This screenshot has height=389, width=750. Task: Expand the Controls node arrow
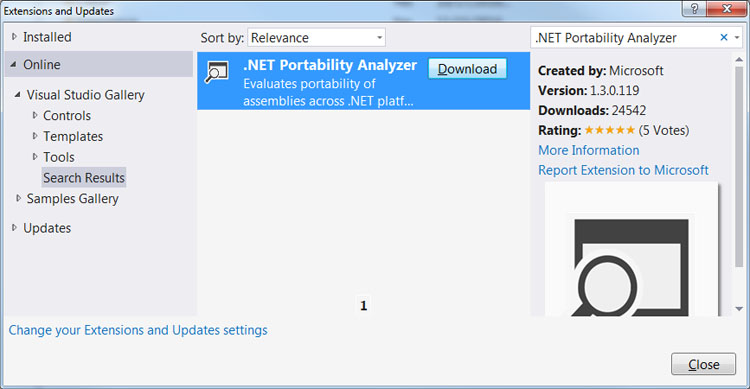tap(35, 115)
